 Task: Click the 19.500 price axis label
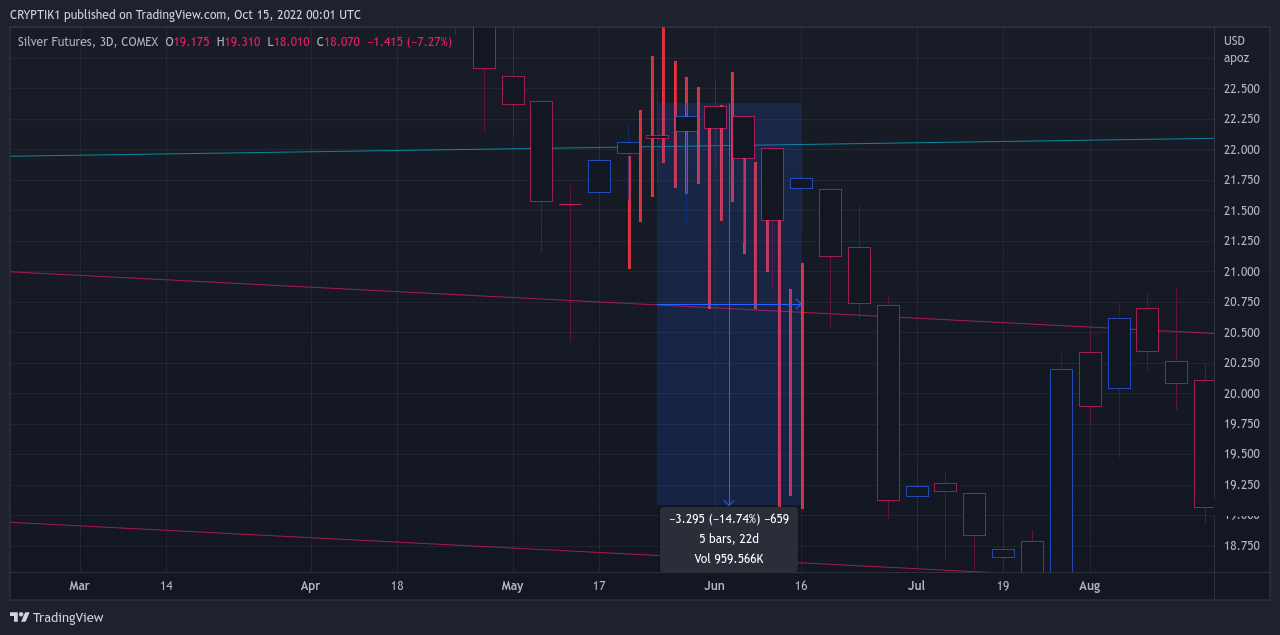(1241, 454)
